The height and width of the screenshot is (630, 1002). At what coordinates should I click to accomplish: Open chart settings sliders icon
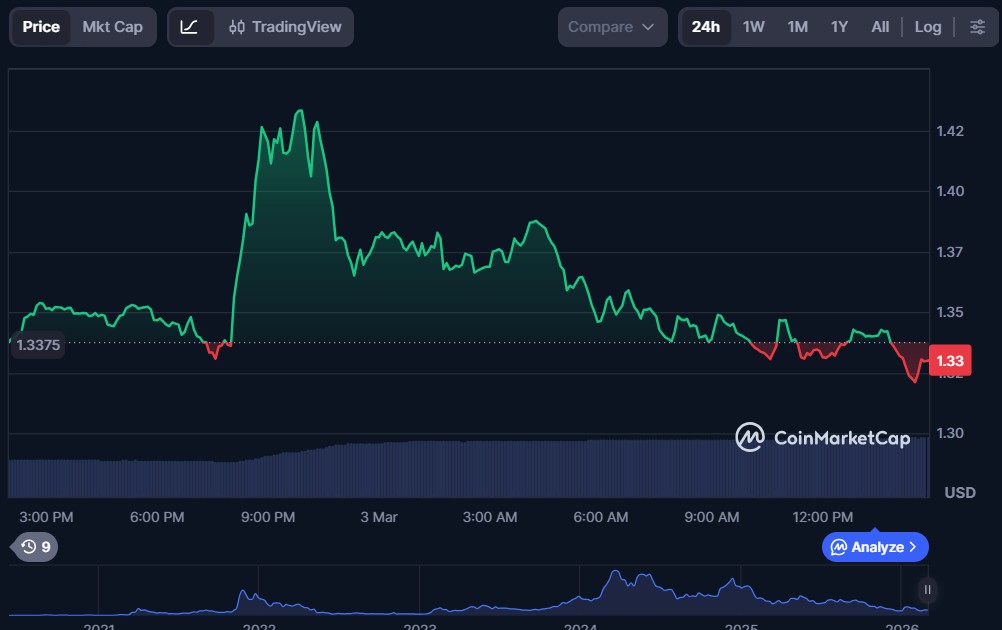pos(977,27)
